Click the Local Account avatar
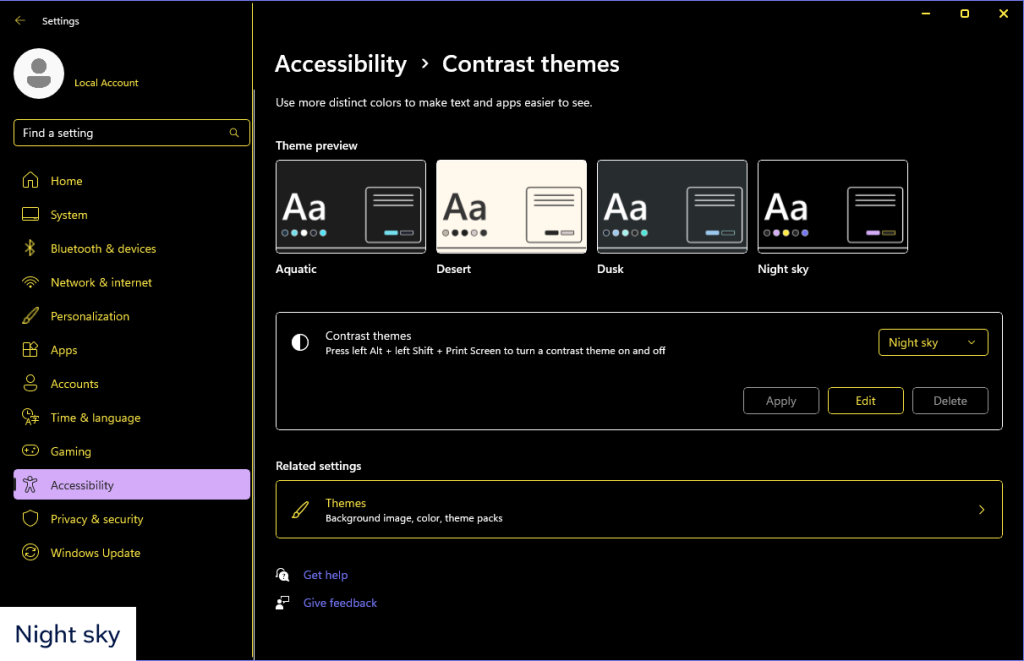 (38, 74)
